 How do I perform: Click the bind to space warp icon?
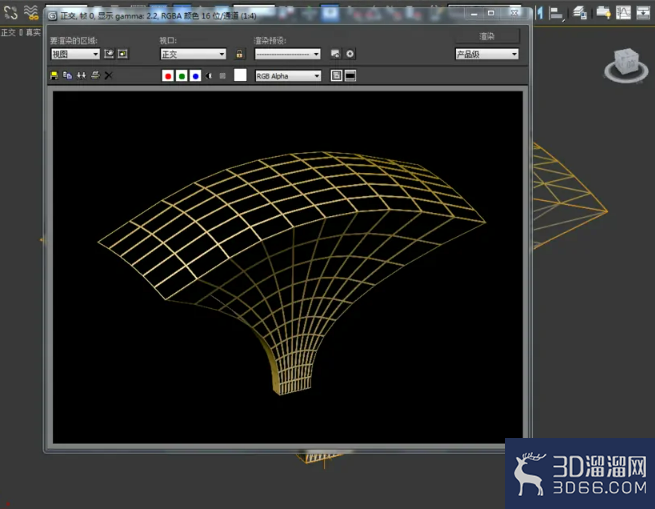31,12
